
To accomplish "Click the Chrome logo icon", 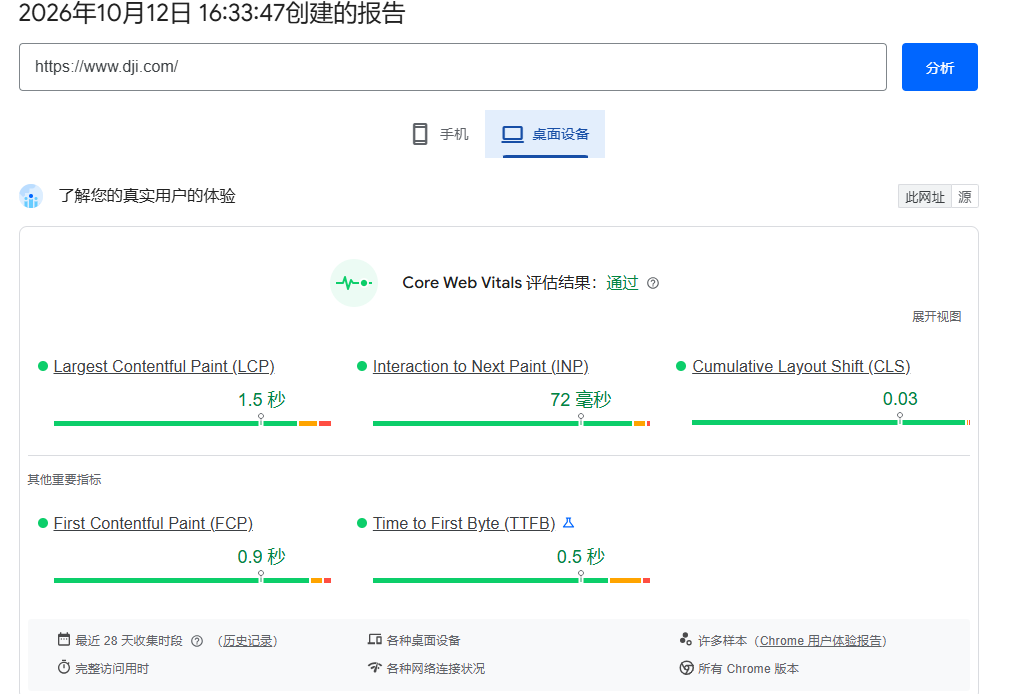I will [x=686, y=668].
